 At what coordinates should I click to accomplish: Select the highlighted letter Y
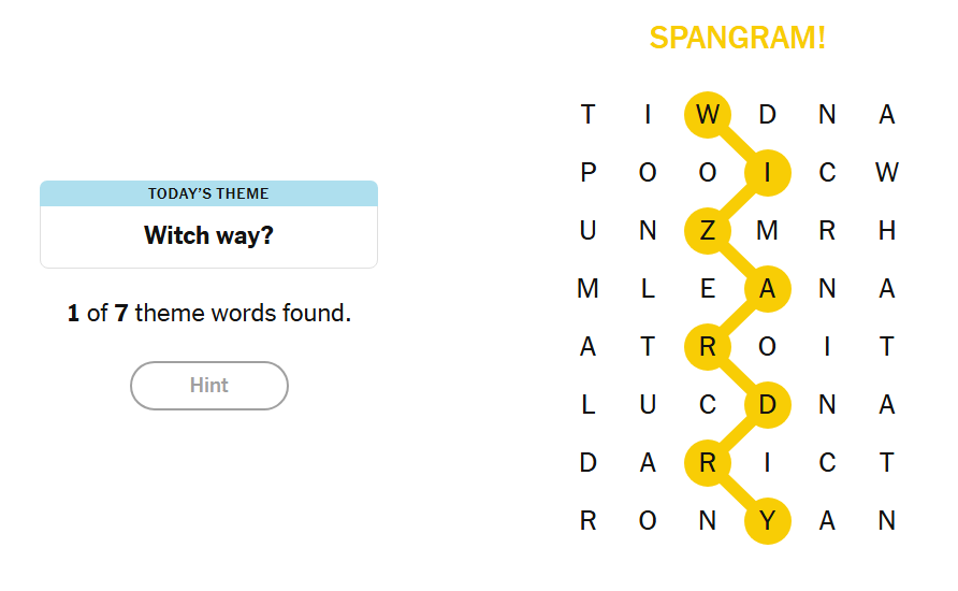tap(767, 521)
